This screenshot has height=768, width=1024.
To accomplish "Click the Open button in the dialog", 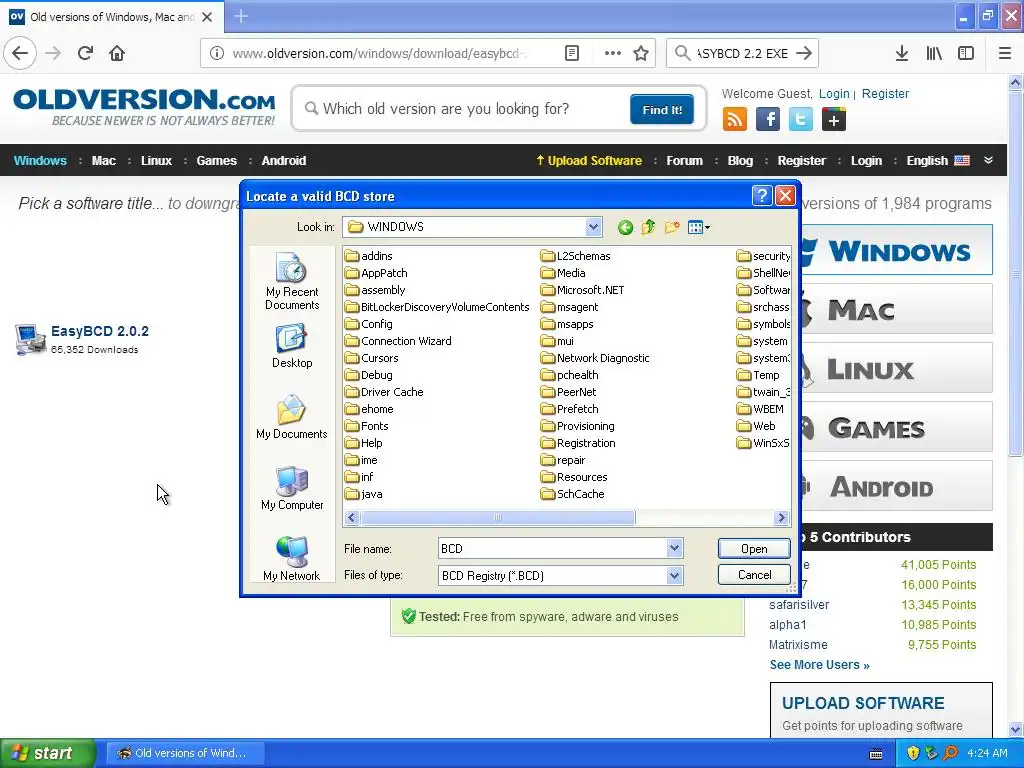I will coord(754,549).
